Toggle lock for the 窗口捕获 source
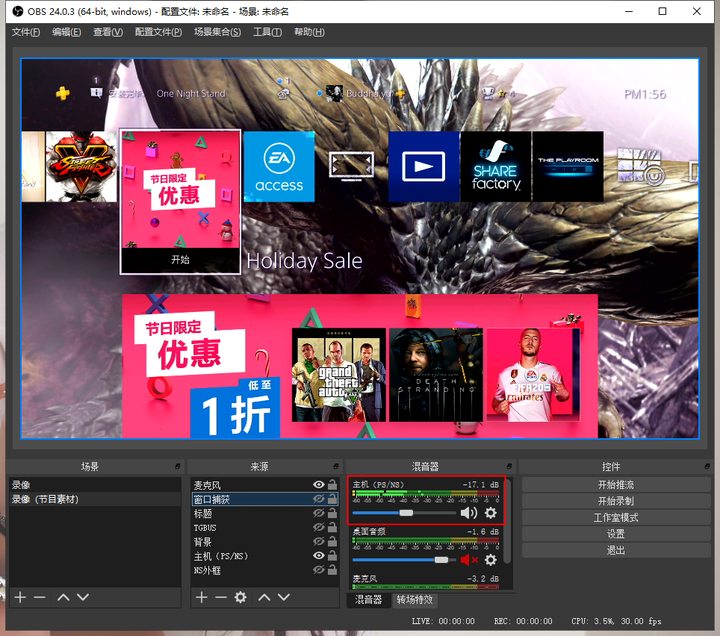The width and height of the screenshot is (720, 636). [x=332, y=499]
